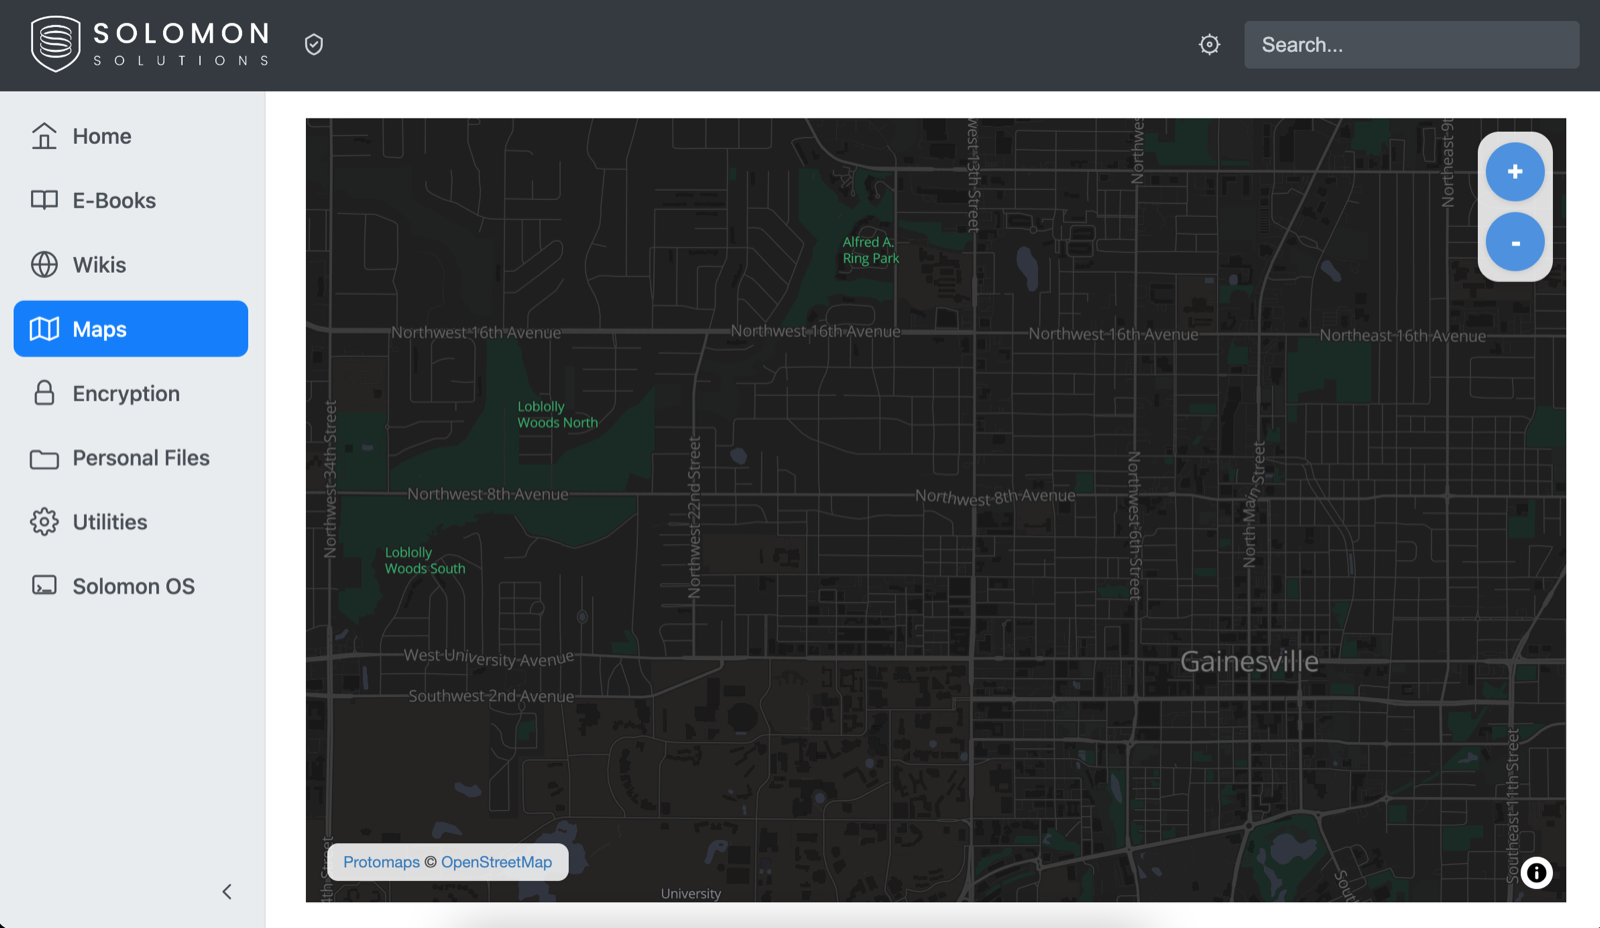Click the gear icon beside Utilities
1600x928 pixels.
coord(44,522)
